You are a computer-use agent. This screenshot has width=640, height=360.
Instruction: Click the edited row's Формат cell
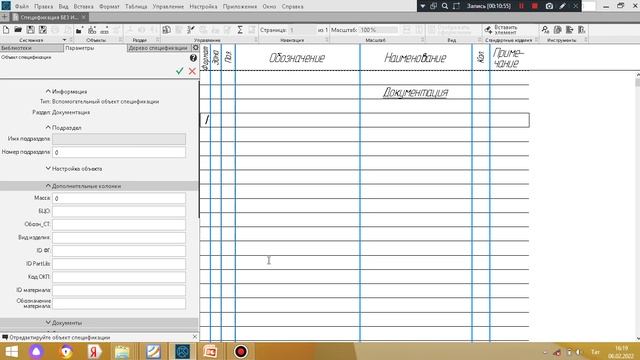tap(205, 120)
